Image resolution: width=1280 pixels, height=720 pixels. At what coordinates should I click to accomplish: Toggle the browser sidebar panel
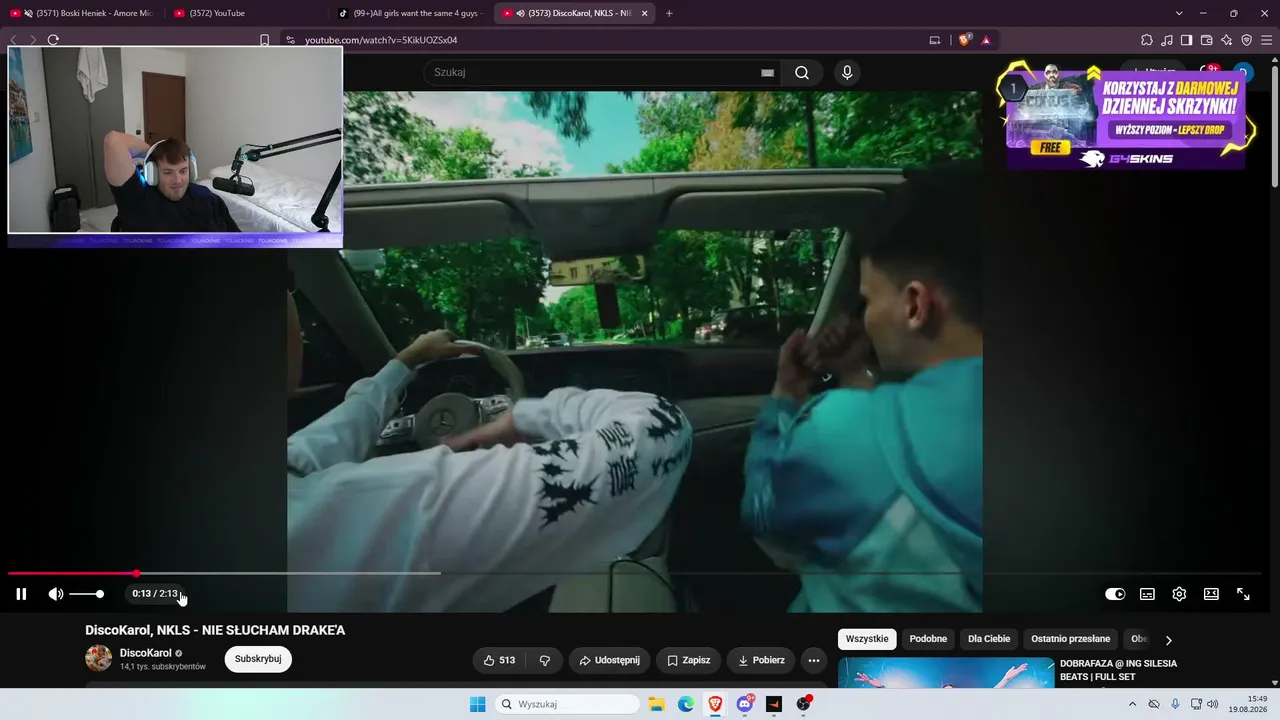pyautogui.click(x=1186, y=40)
